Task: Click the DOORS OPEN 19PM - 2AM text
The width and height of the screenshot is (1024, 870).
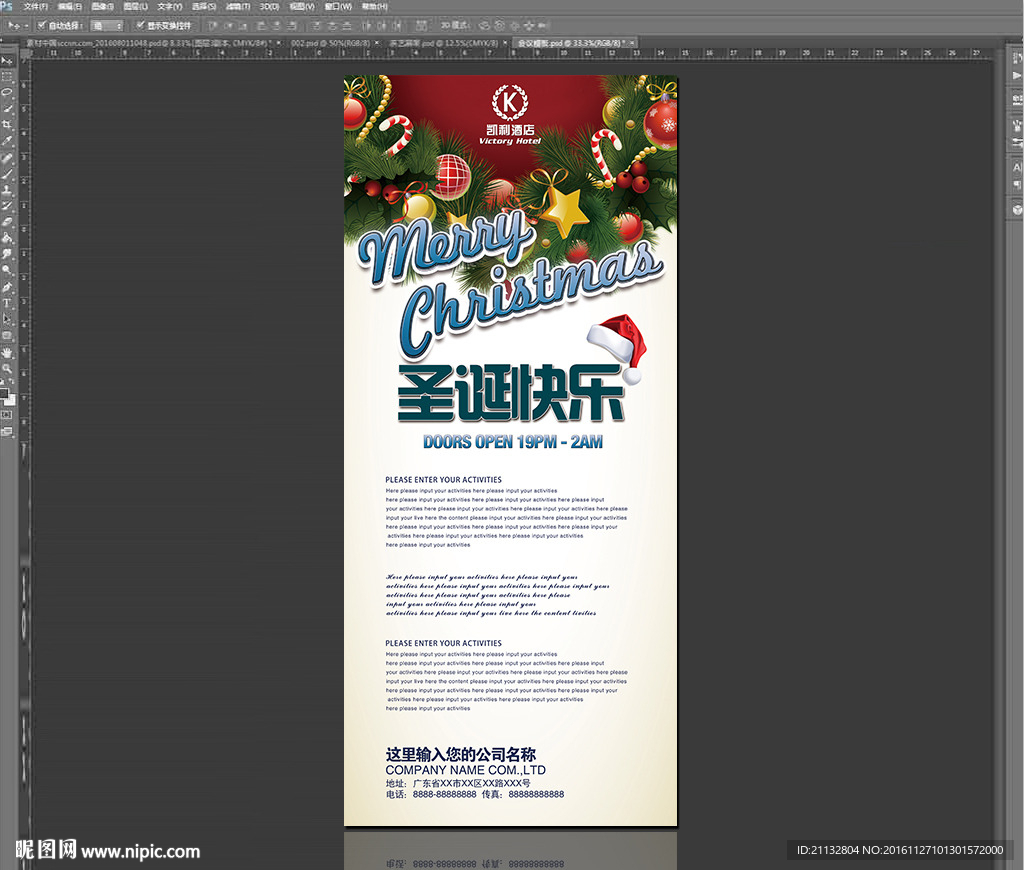Action: 513,442
